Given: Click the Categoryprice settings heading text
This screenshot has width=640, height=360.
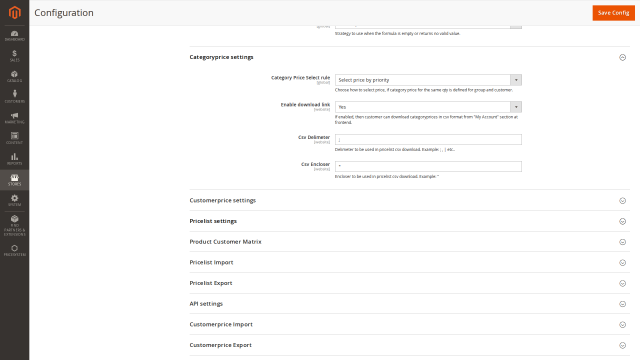Looking at the screenshot, I should [221, 57].
